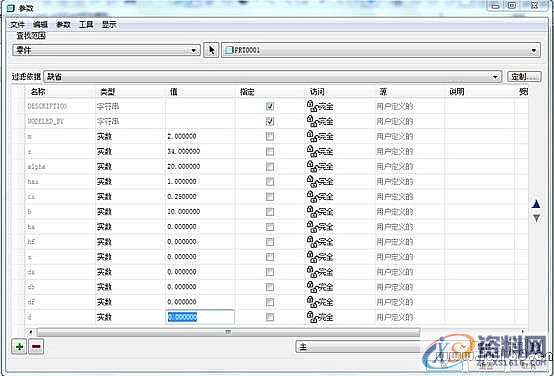Open the 零件 search range dropdown
The width and height of the screenshot is (554, 376).
pos(106,50)
